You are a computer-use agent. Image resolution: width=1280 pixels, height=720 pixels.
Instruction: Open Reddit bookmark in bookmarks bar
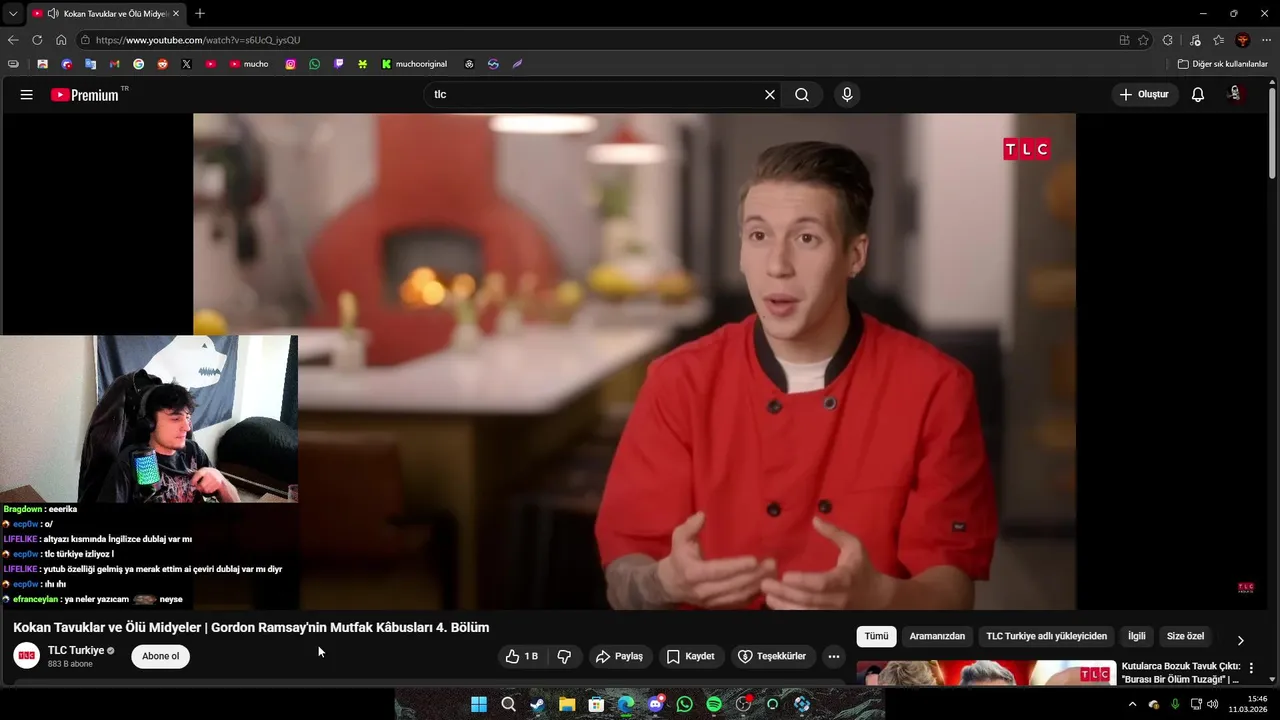[x=162, y=64]
